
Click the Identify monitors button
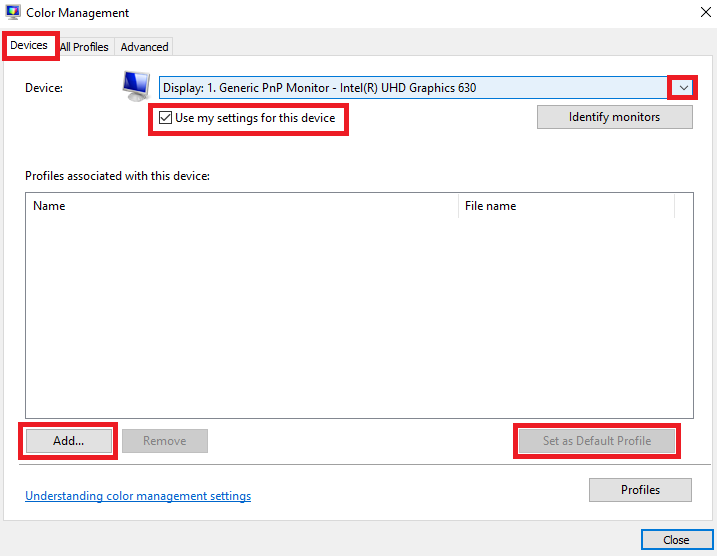coord(615,117)
